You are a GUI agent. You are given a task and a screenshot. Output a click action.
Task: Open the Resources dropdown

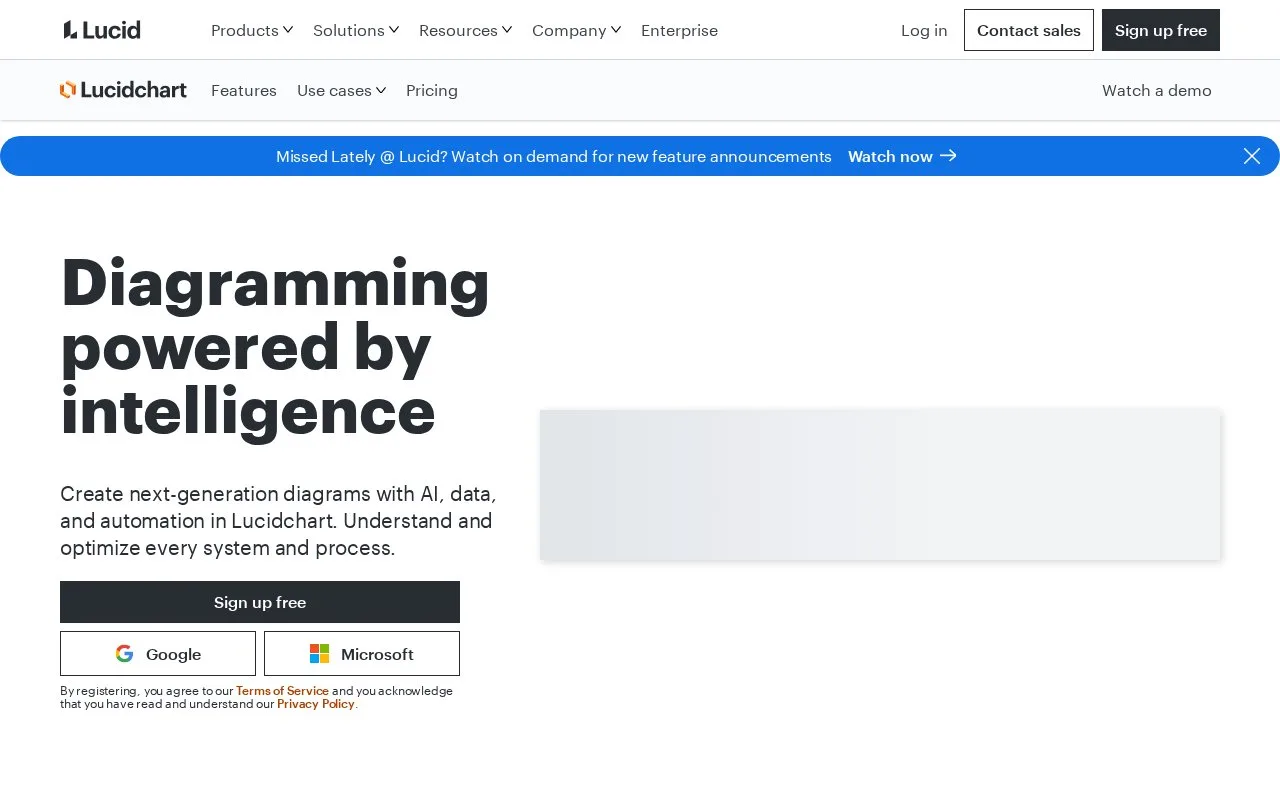466,30
